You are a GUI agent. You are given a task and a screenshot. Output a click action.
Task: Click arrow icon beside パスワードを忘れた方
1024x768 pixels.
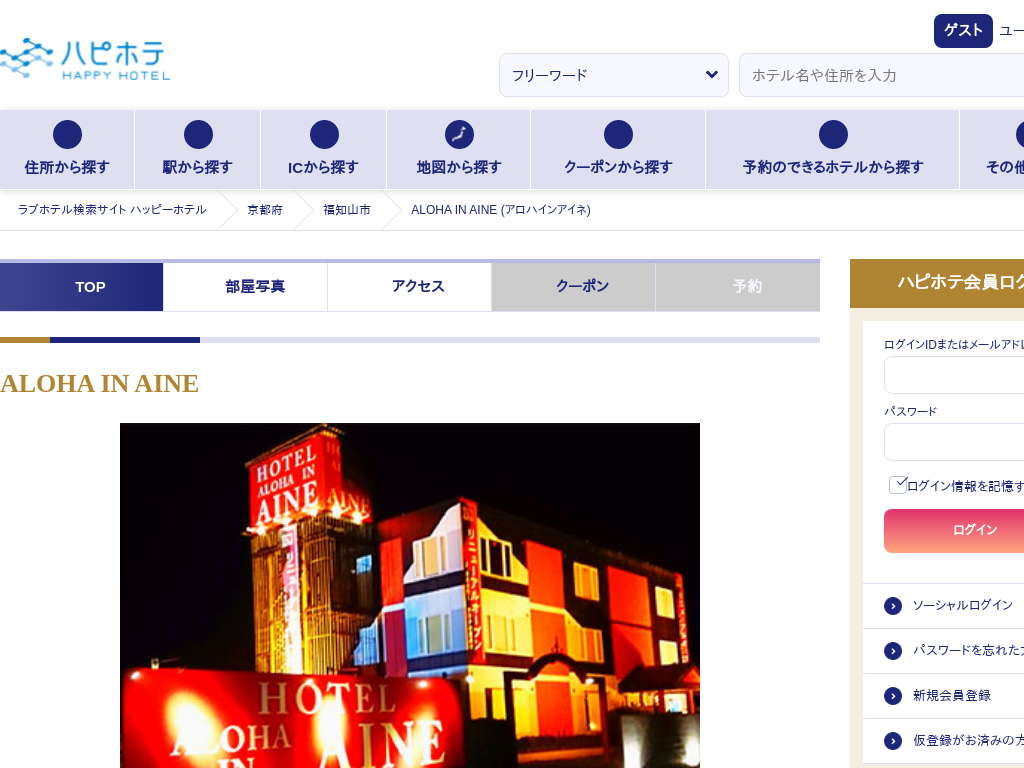tap(893, 651)
